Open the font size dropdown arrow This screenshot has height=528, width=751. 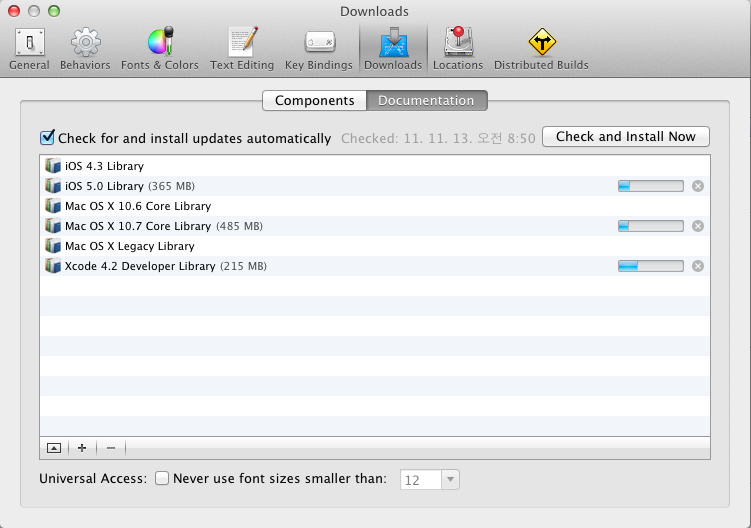(x=450, y=480)
